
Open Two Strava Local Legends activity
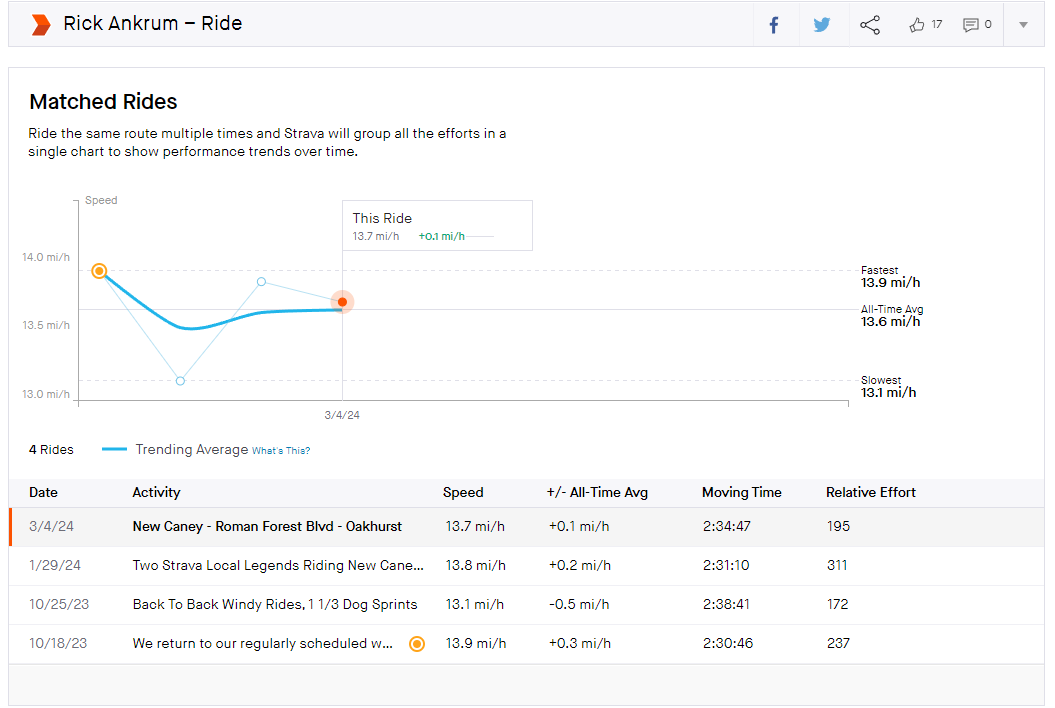click(278, 565)
